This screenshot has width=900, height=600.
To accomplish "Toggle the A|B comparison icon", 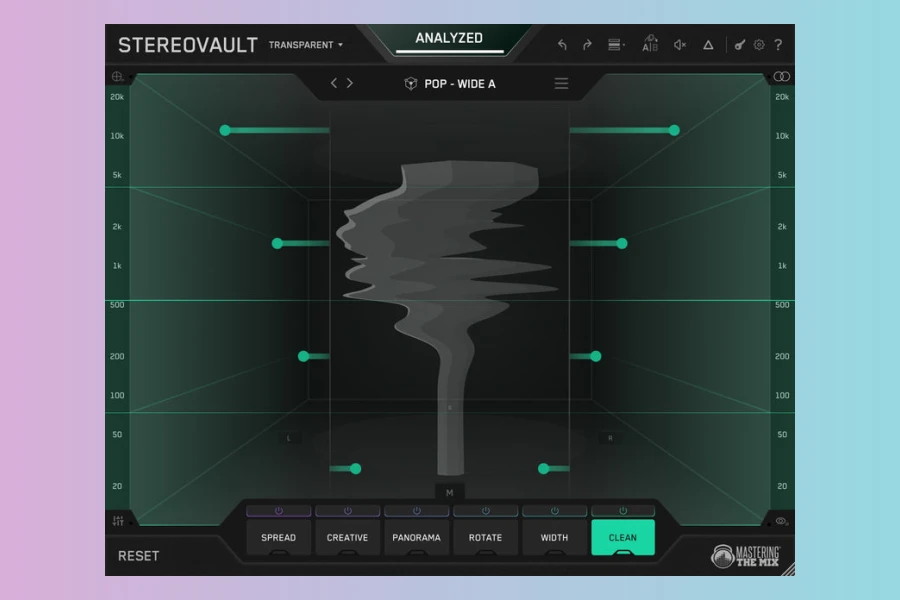I will pos(650,44).
